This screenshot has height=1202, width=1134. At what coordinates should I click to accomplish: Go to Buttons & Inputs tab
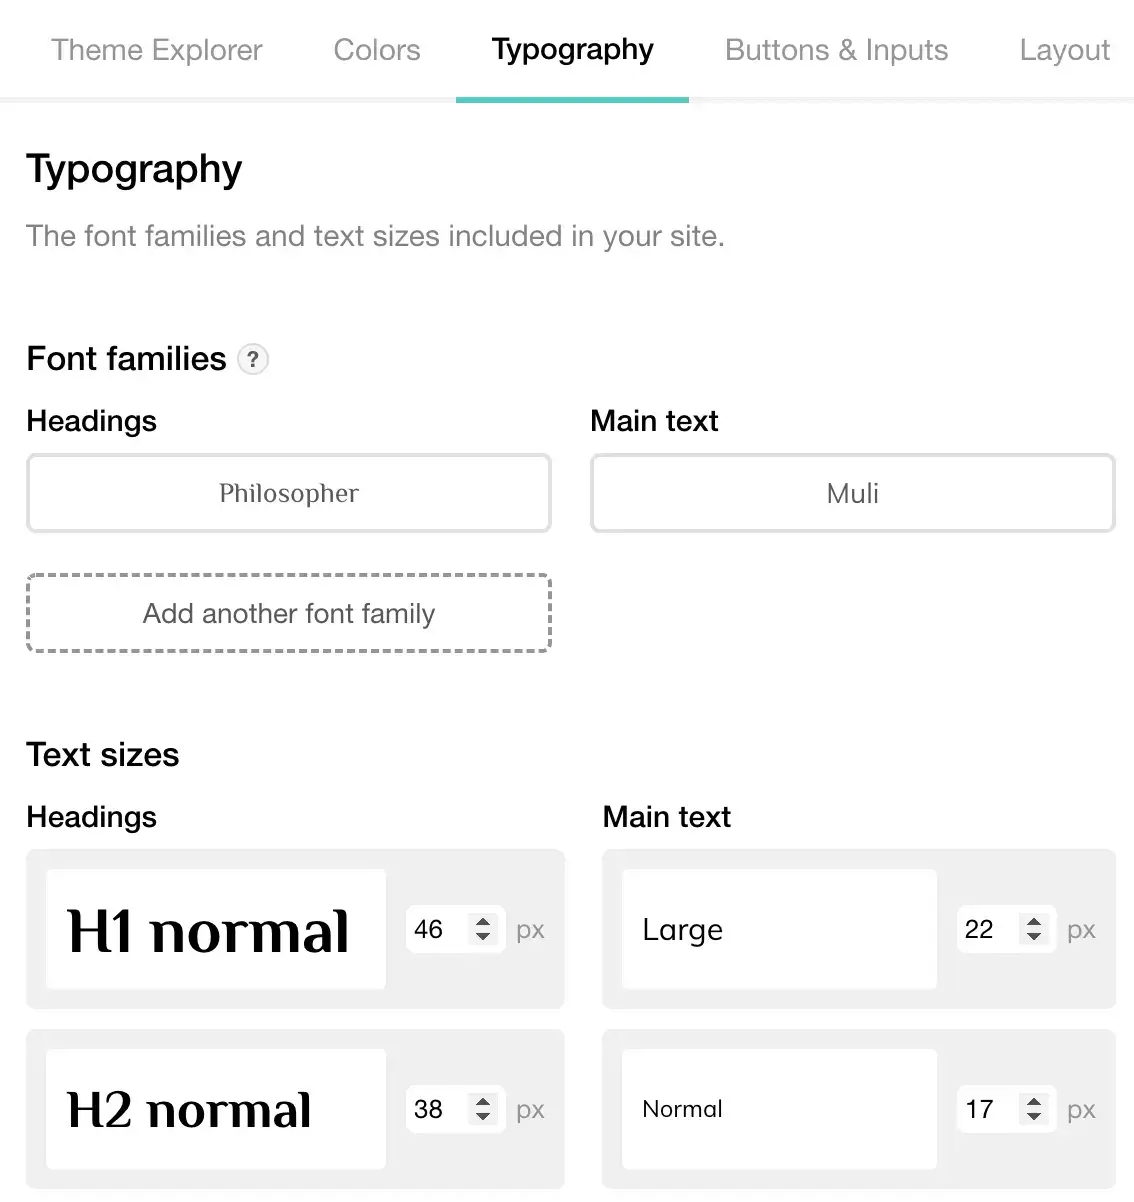tap(837, 50)
